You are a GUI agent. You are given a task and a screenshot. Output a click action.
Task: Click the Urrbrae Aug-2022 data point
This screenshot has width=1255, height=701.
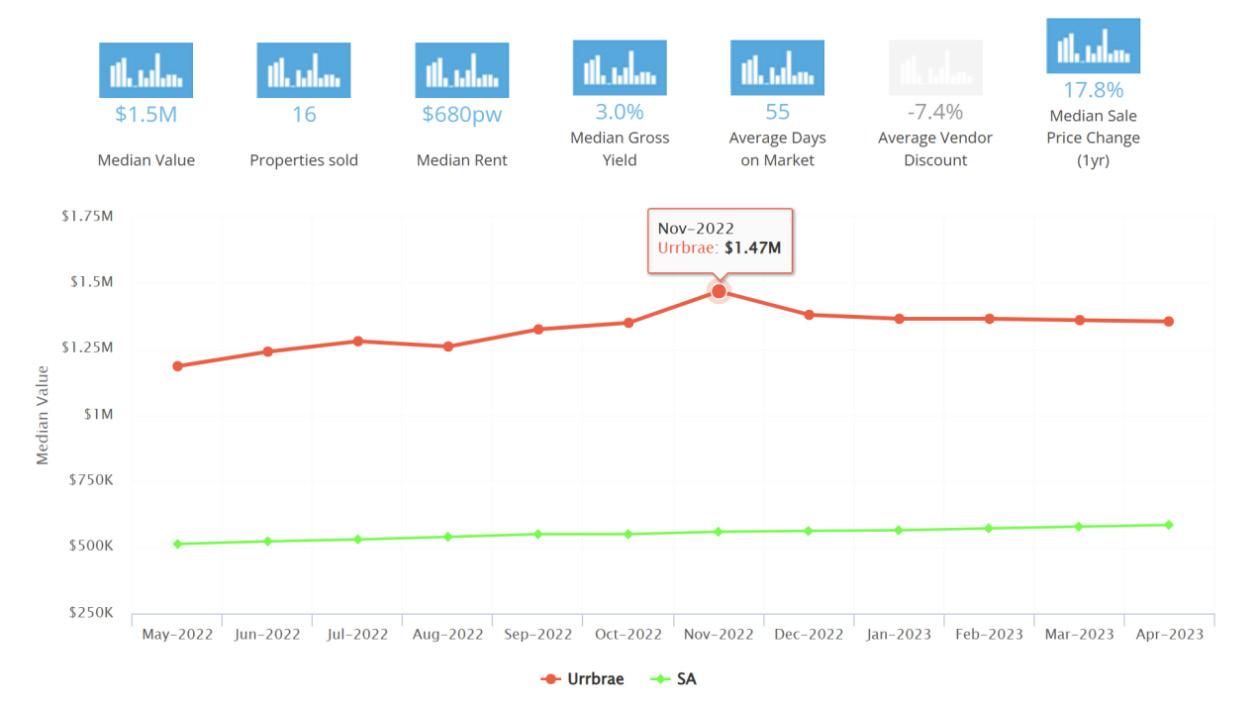tap(448, 346)
